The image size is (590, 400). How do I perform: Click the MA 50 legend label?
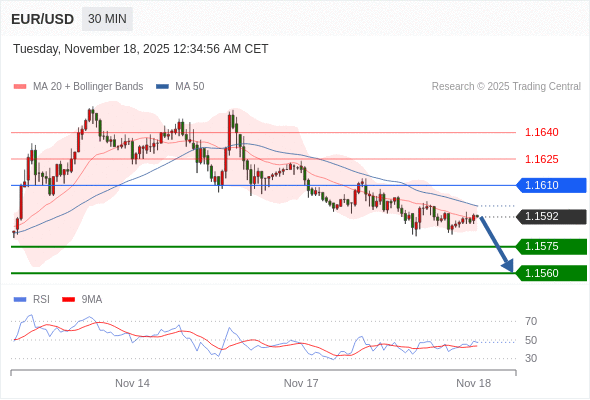190,87
